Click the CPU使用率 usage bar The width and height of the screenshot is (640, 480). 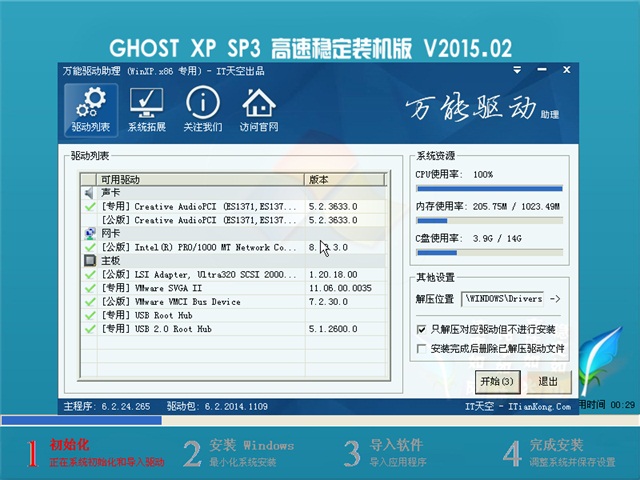488,188
